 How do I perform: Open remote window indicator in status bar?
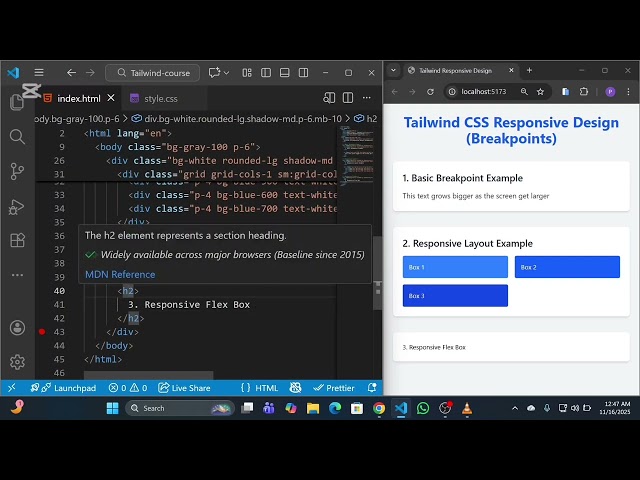(12, 388)
